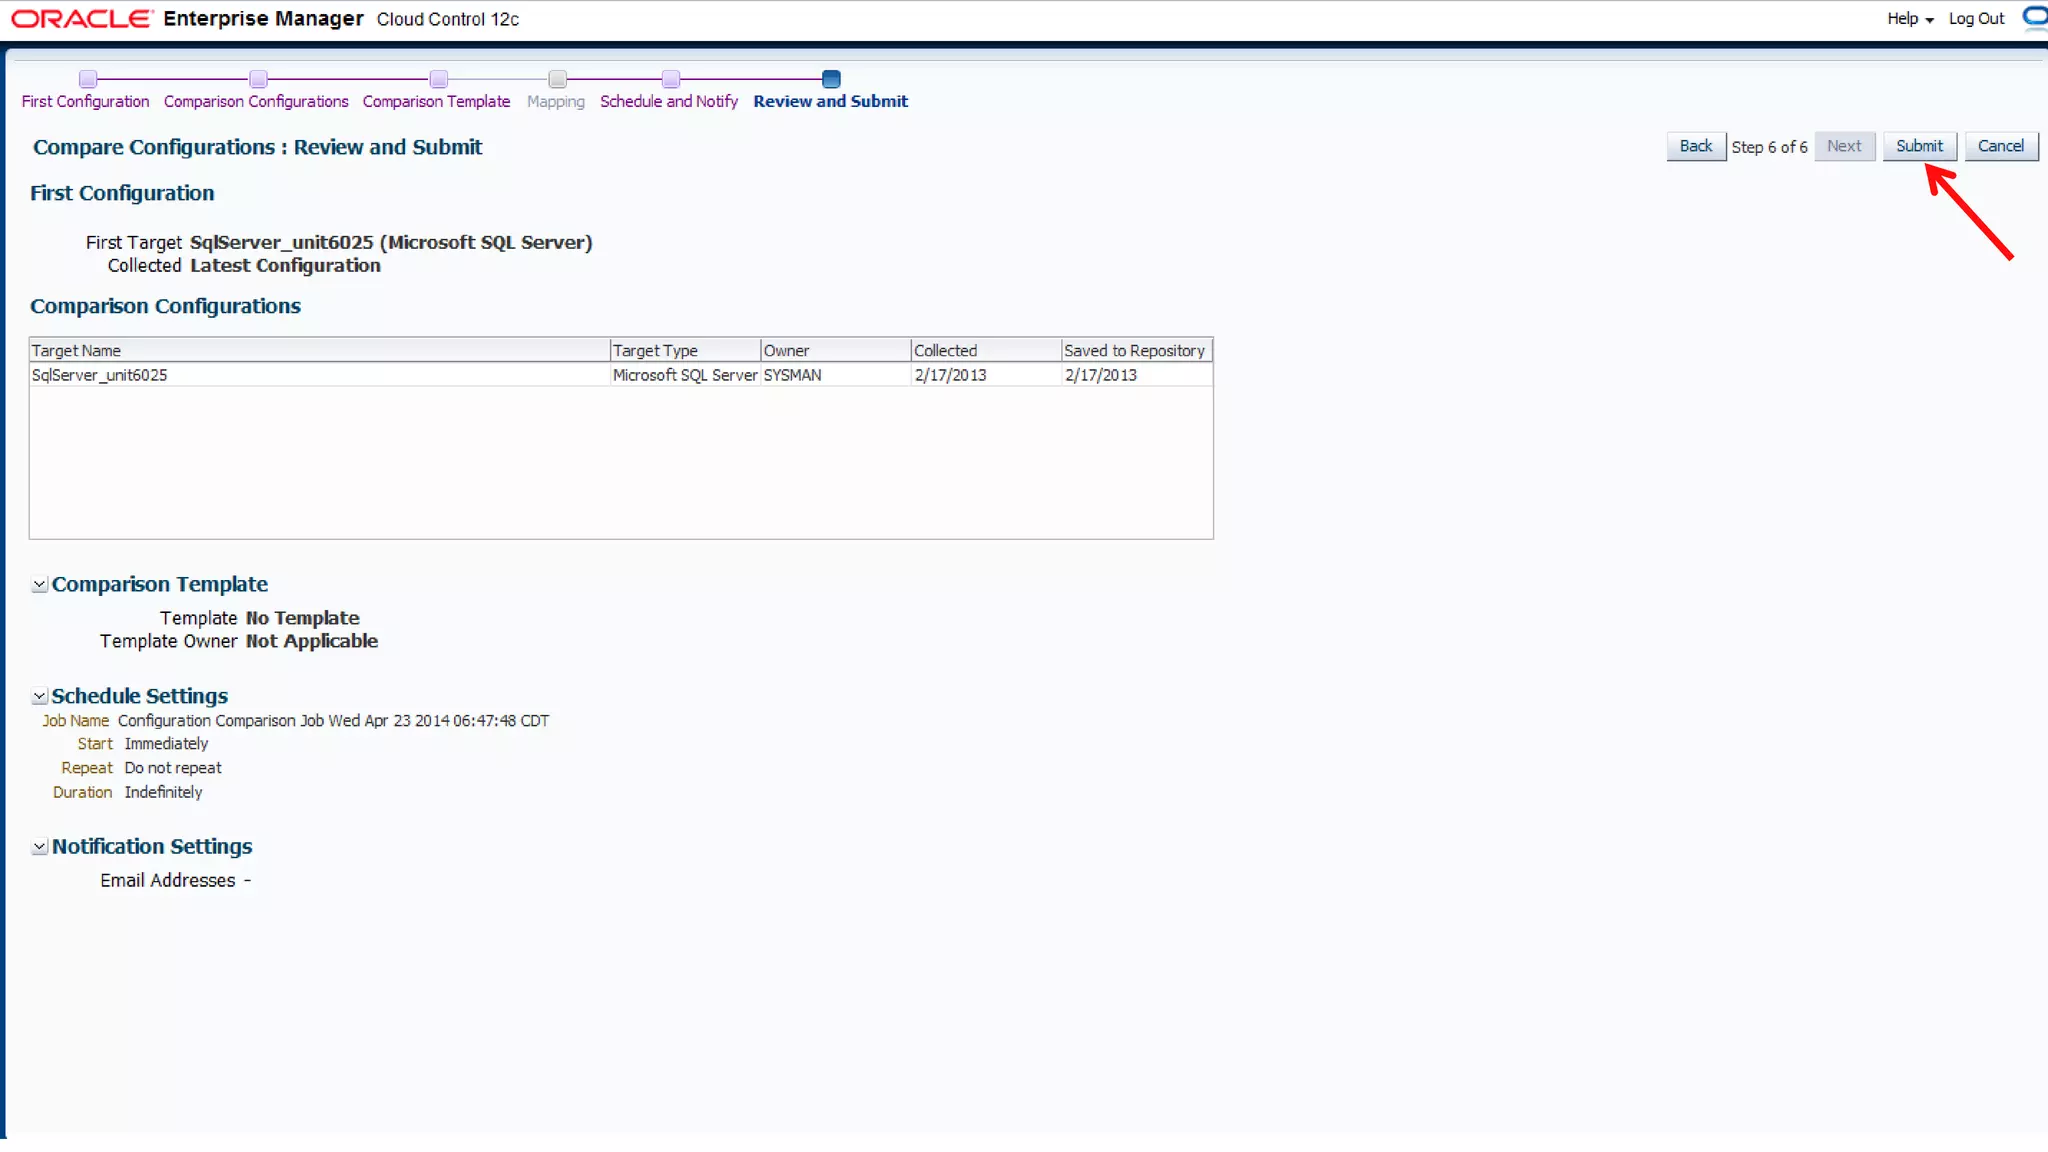2048x1152 pixels.
Task: Click the Email Addresses label
Action: point(167,880)
